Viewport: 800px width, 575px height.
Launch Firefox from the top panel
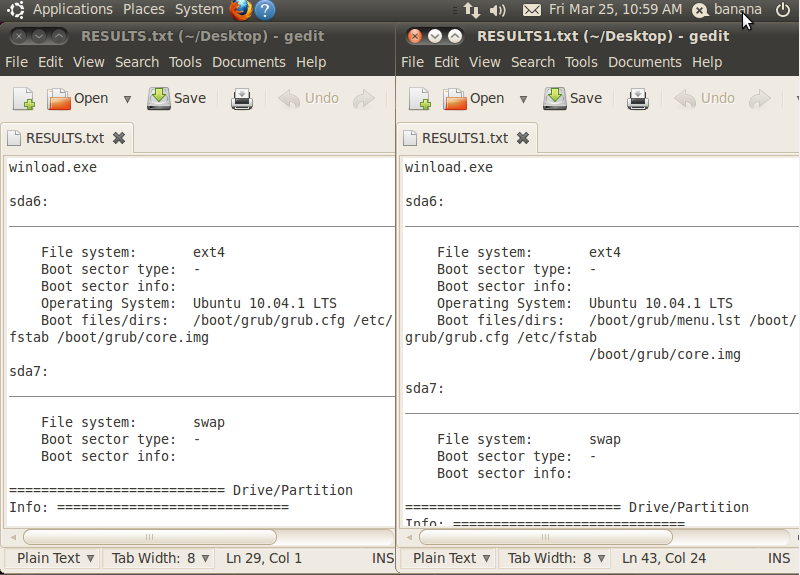(x=241, y=10)
